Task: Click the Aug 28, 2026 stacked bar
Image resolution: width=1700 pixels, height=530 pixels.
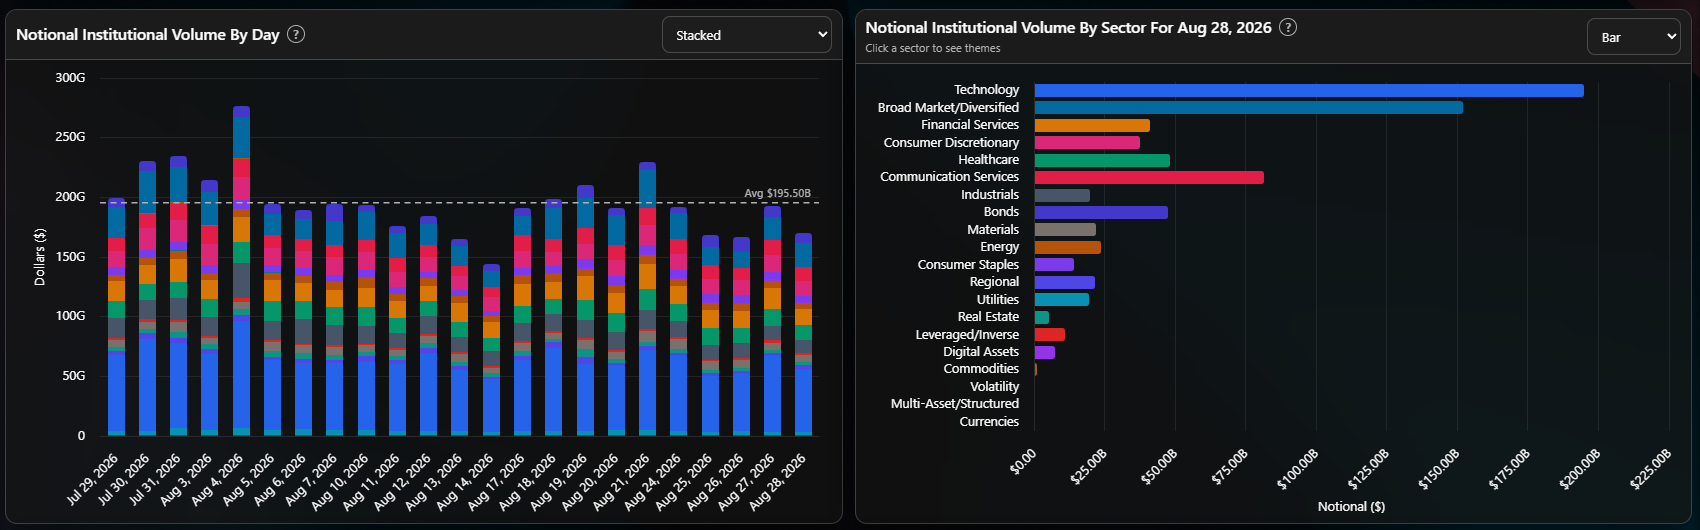Action: click(803, 335)
